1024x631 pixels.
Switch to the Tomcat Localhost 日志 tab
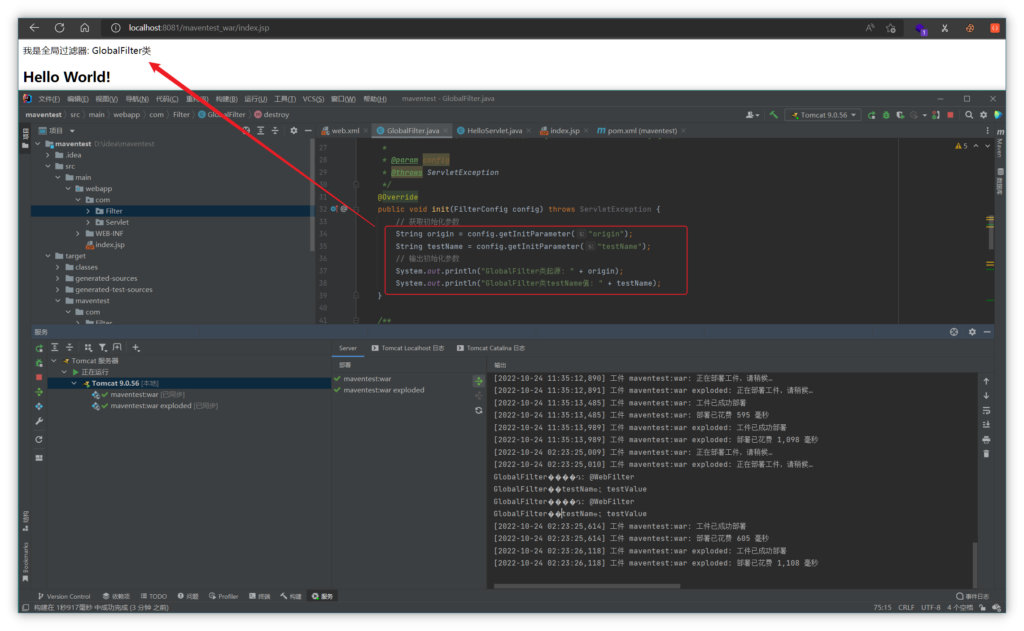pos(408,348)
